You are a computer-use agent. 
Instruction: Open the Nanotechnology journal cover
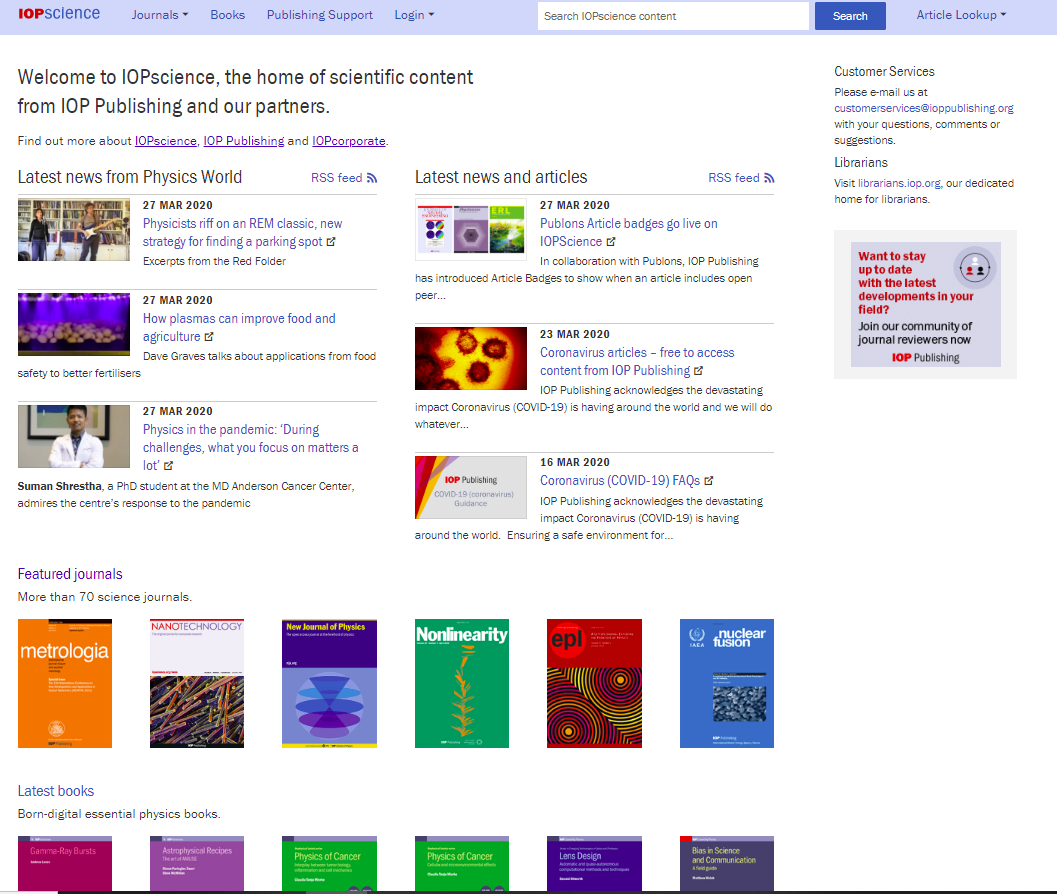pos(197,684)
